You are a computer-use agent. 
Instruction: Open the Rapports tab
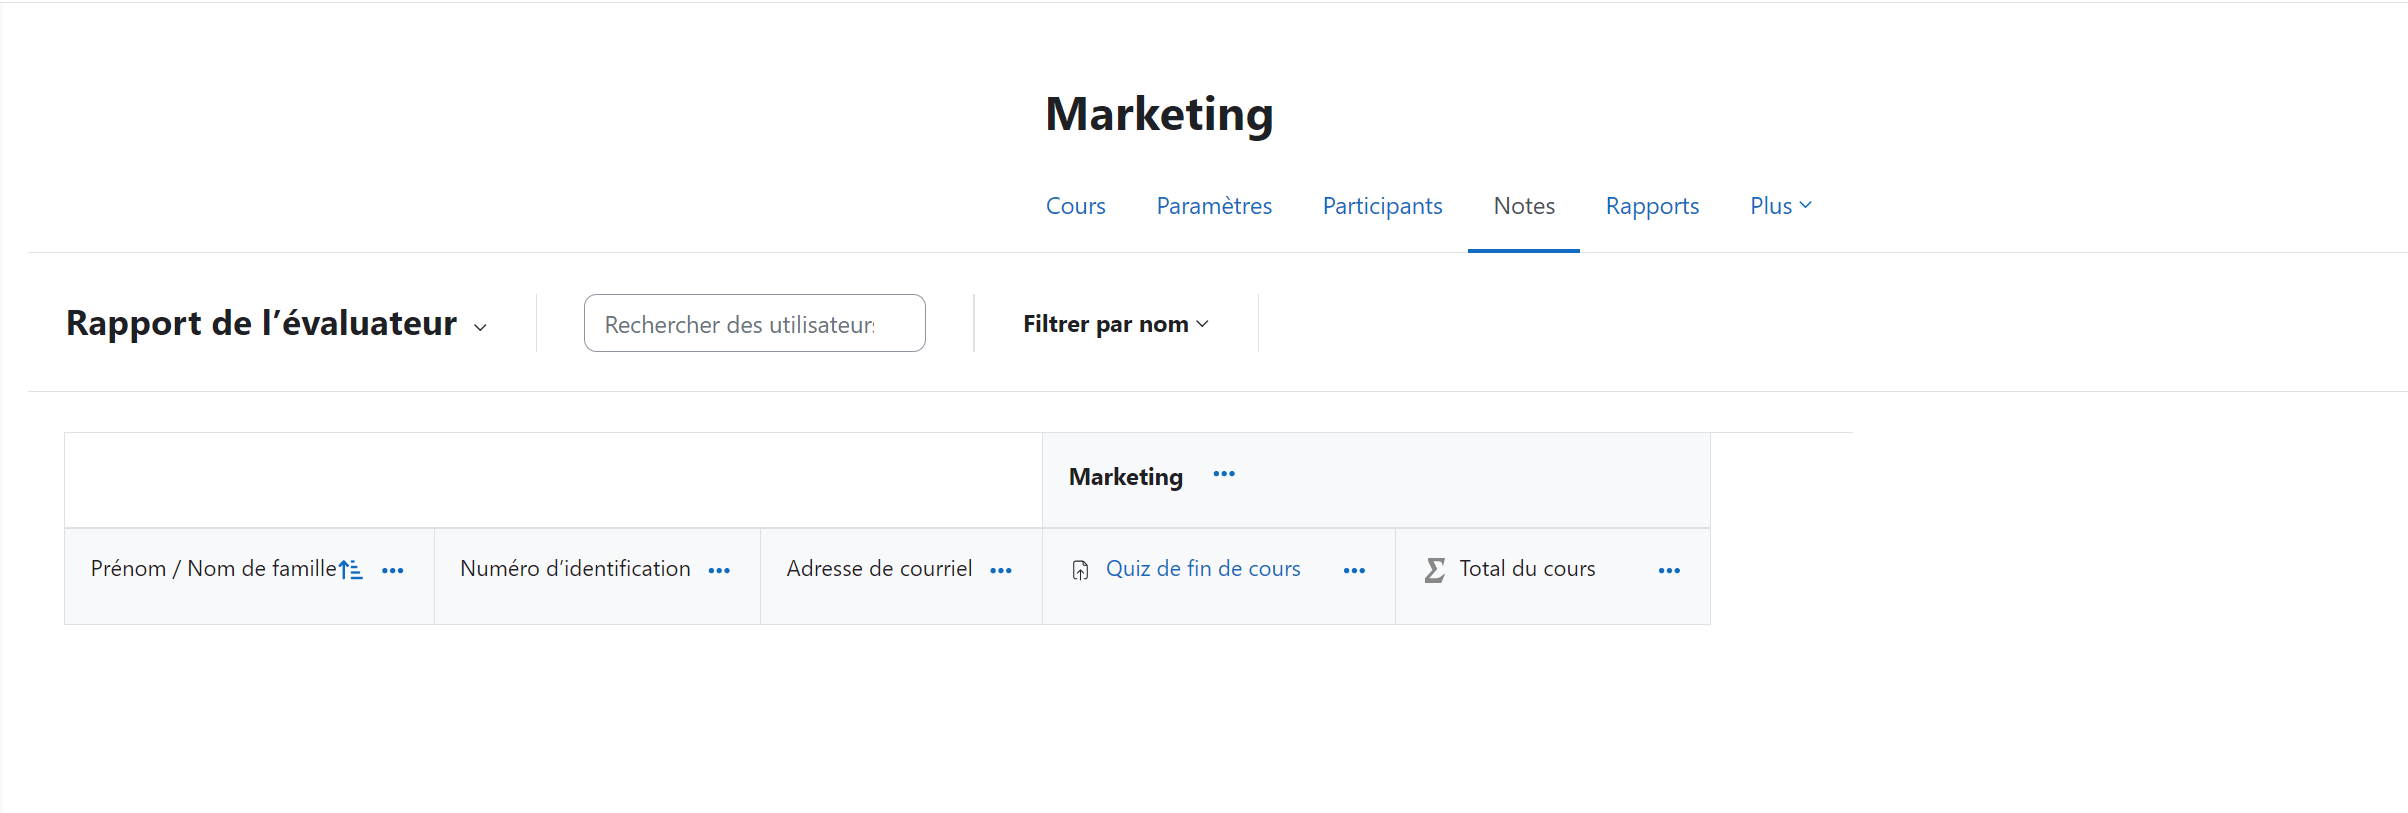point(1651,206)
